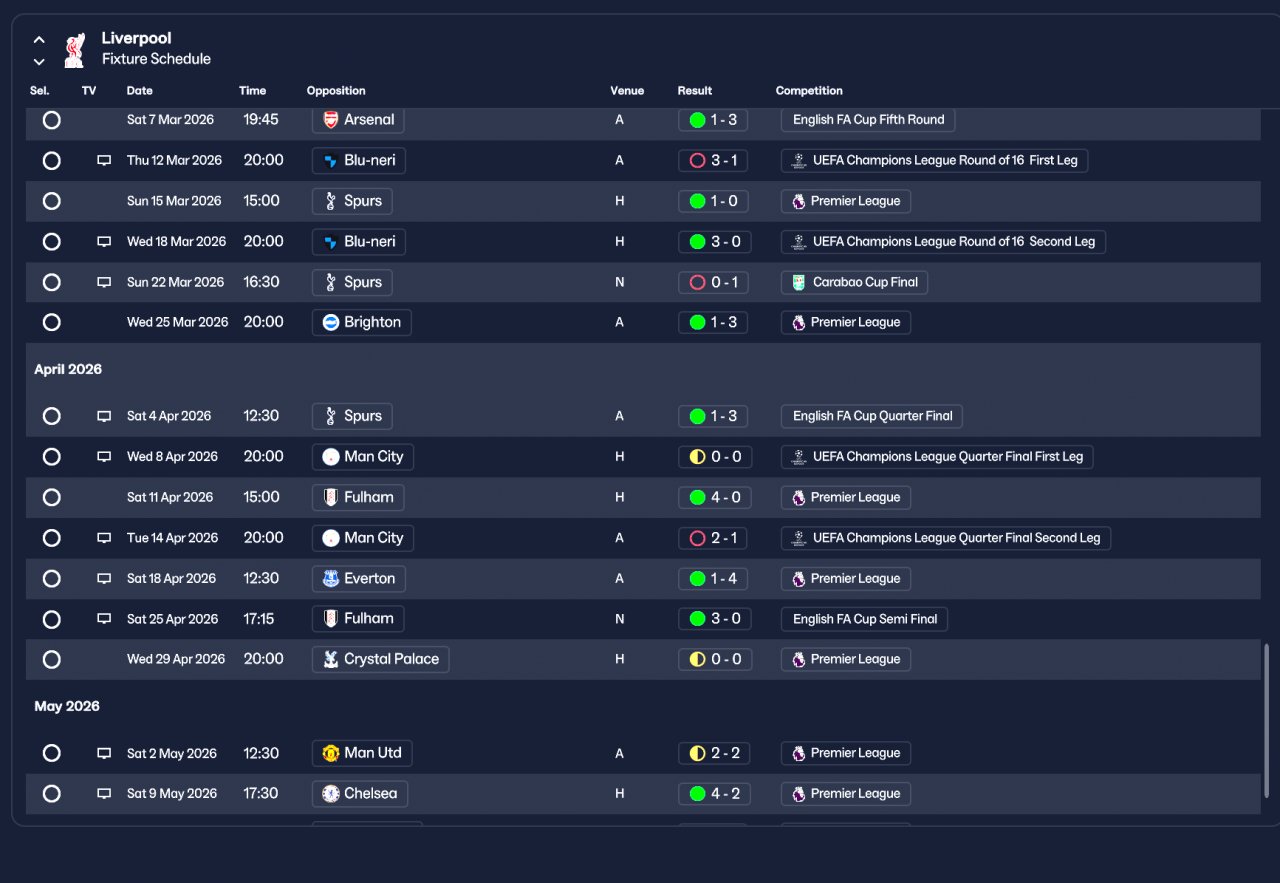Open the English FA Cup Semi Final competition
1280x883 pixels.
tap(864, 619)
